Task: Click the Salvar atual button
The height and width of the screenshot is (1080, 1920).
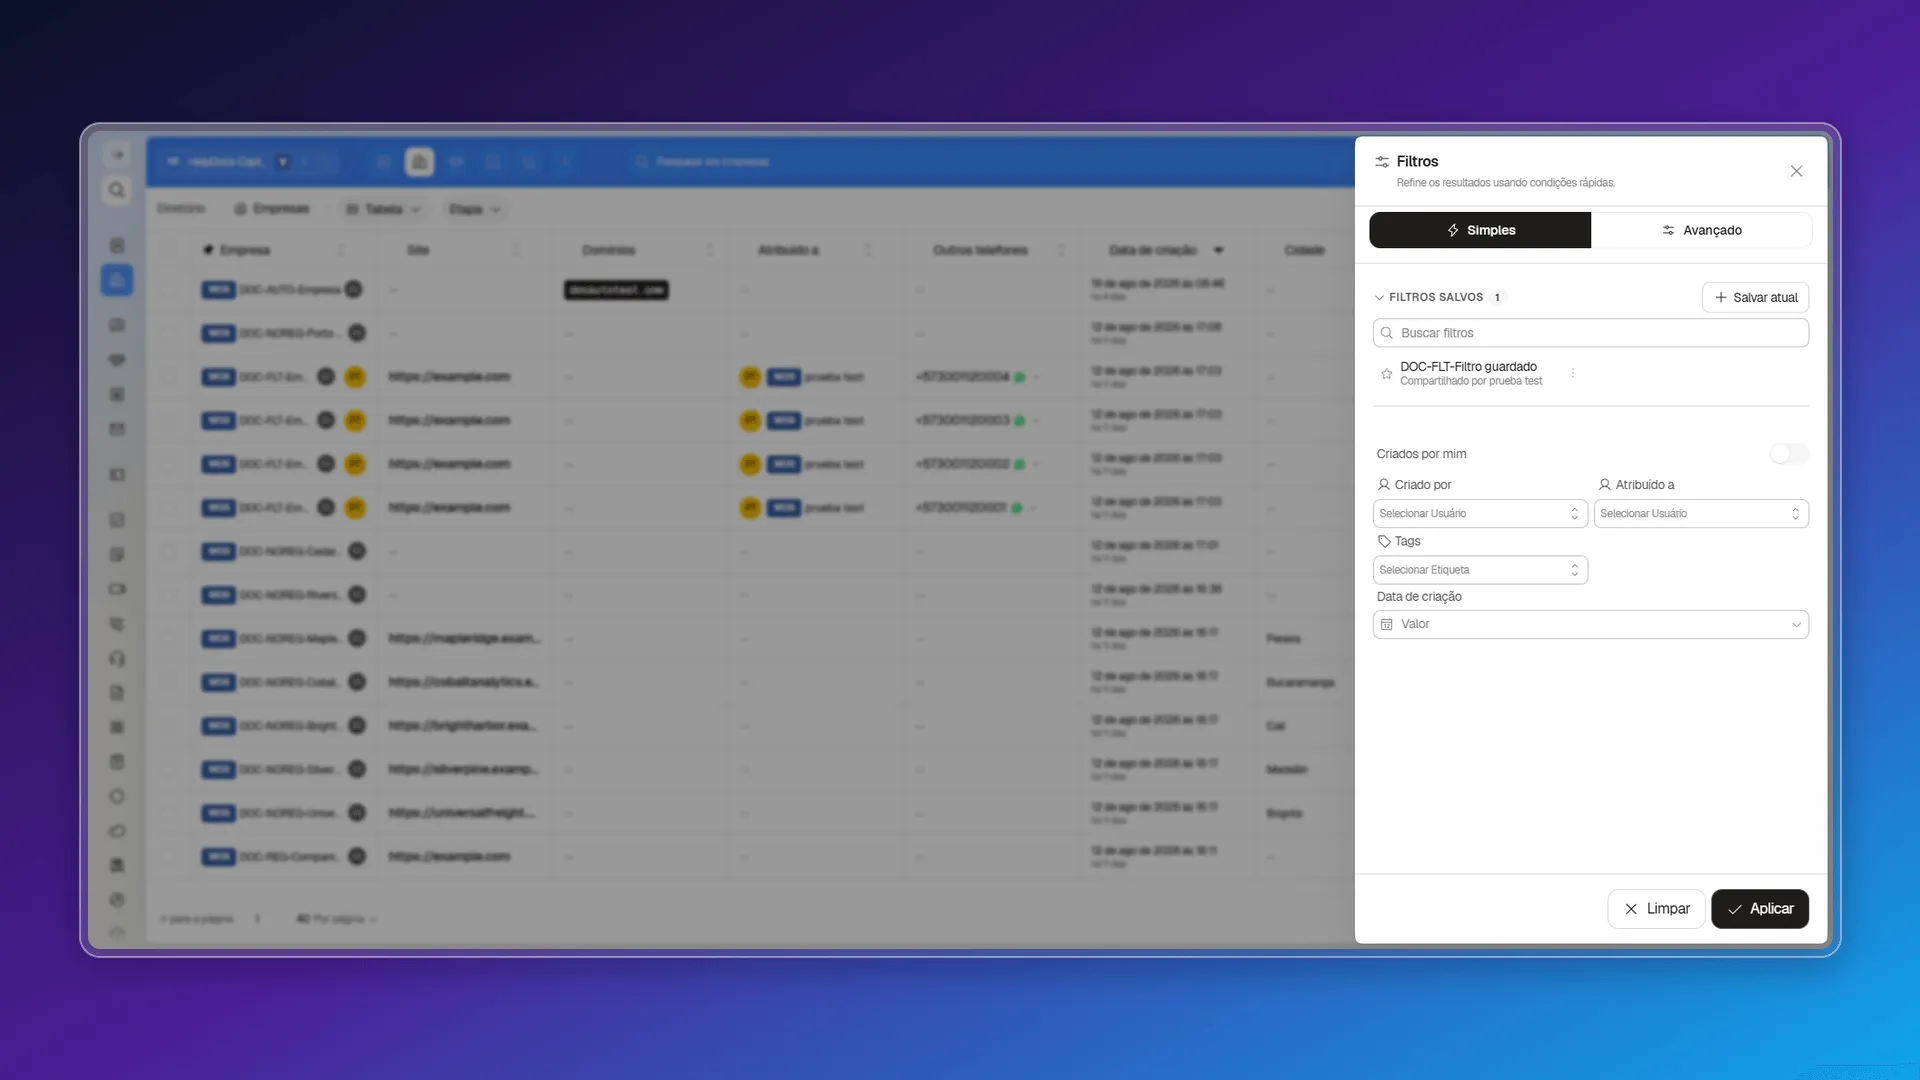Action: click(x=1755, y=297)
